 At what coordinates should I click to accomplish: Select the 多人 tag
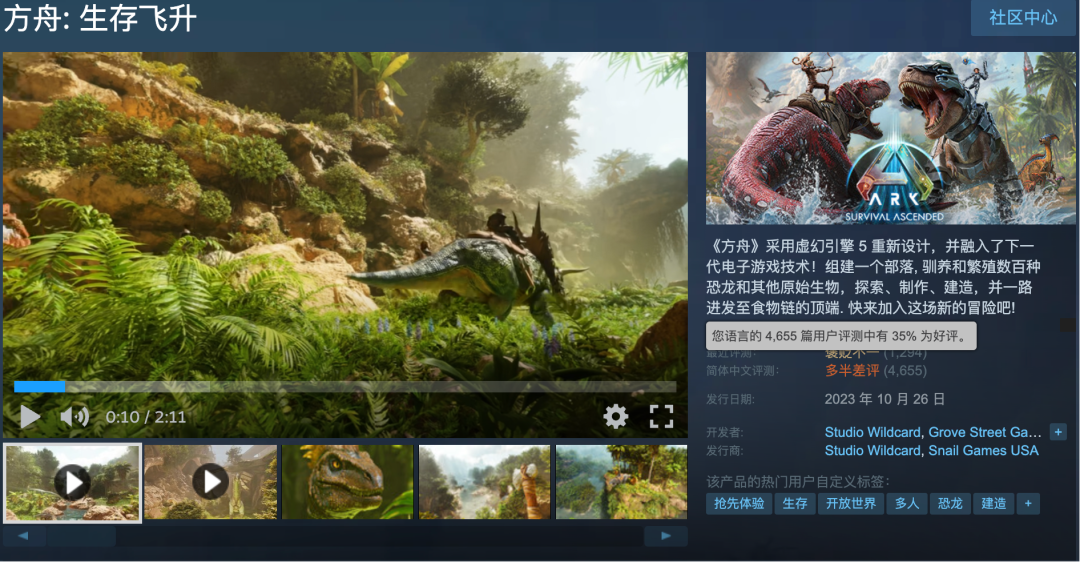(x=906, y=503)
